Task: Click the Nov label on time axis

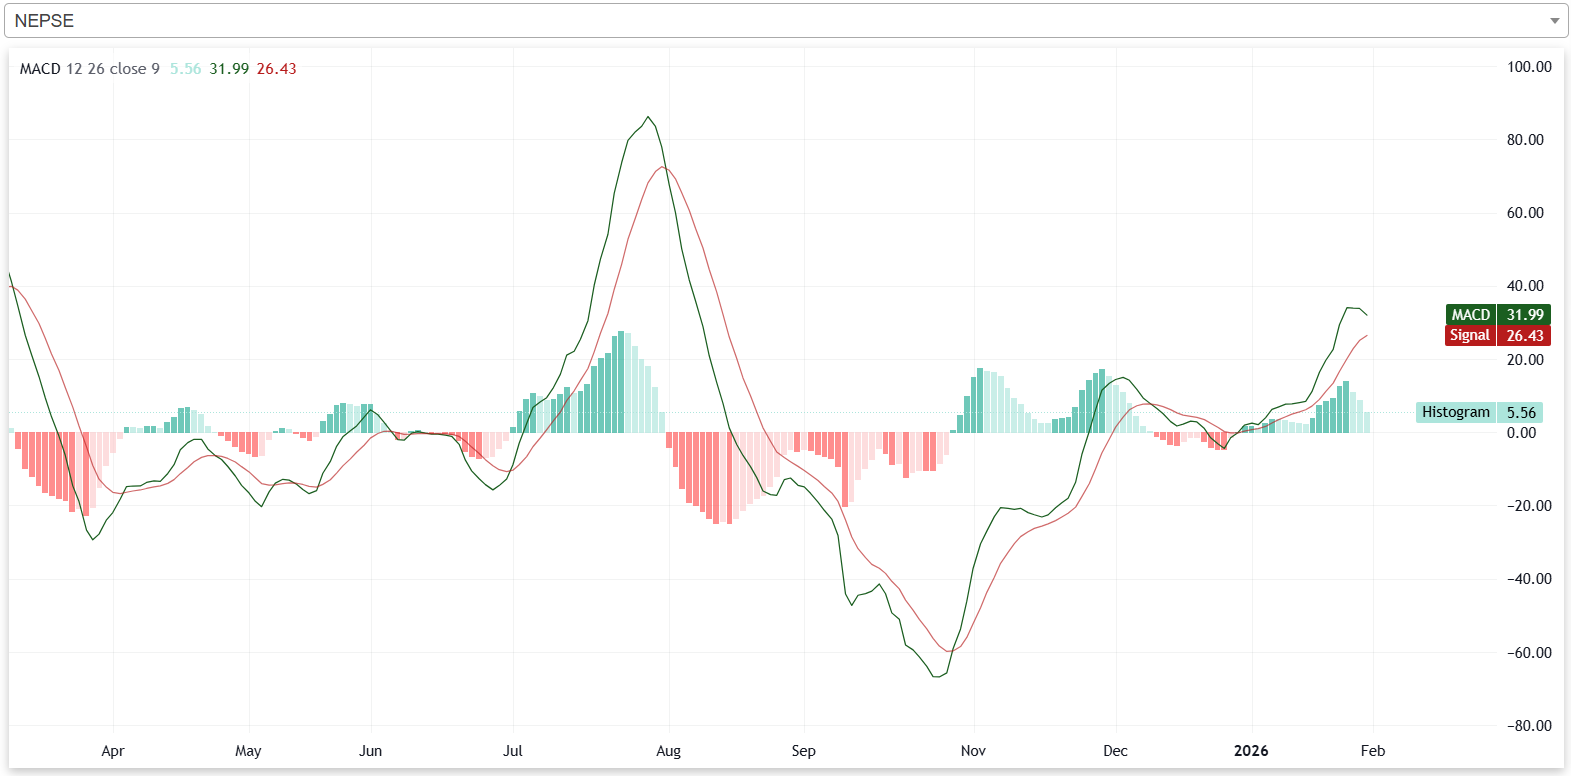Action: (973, 751)
